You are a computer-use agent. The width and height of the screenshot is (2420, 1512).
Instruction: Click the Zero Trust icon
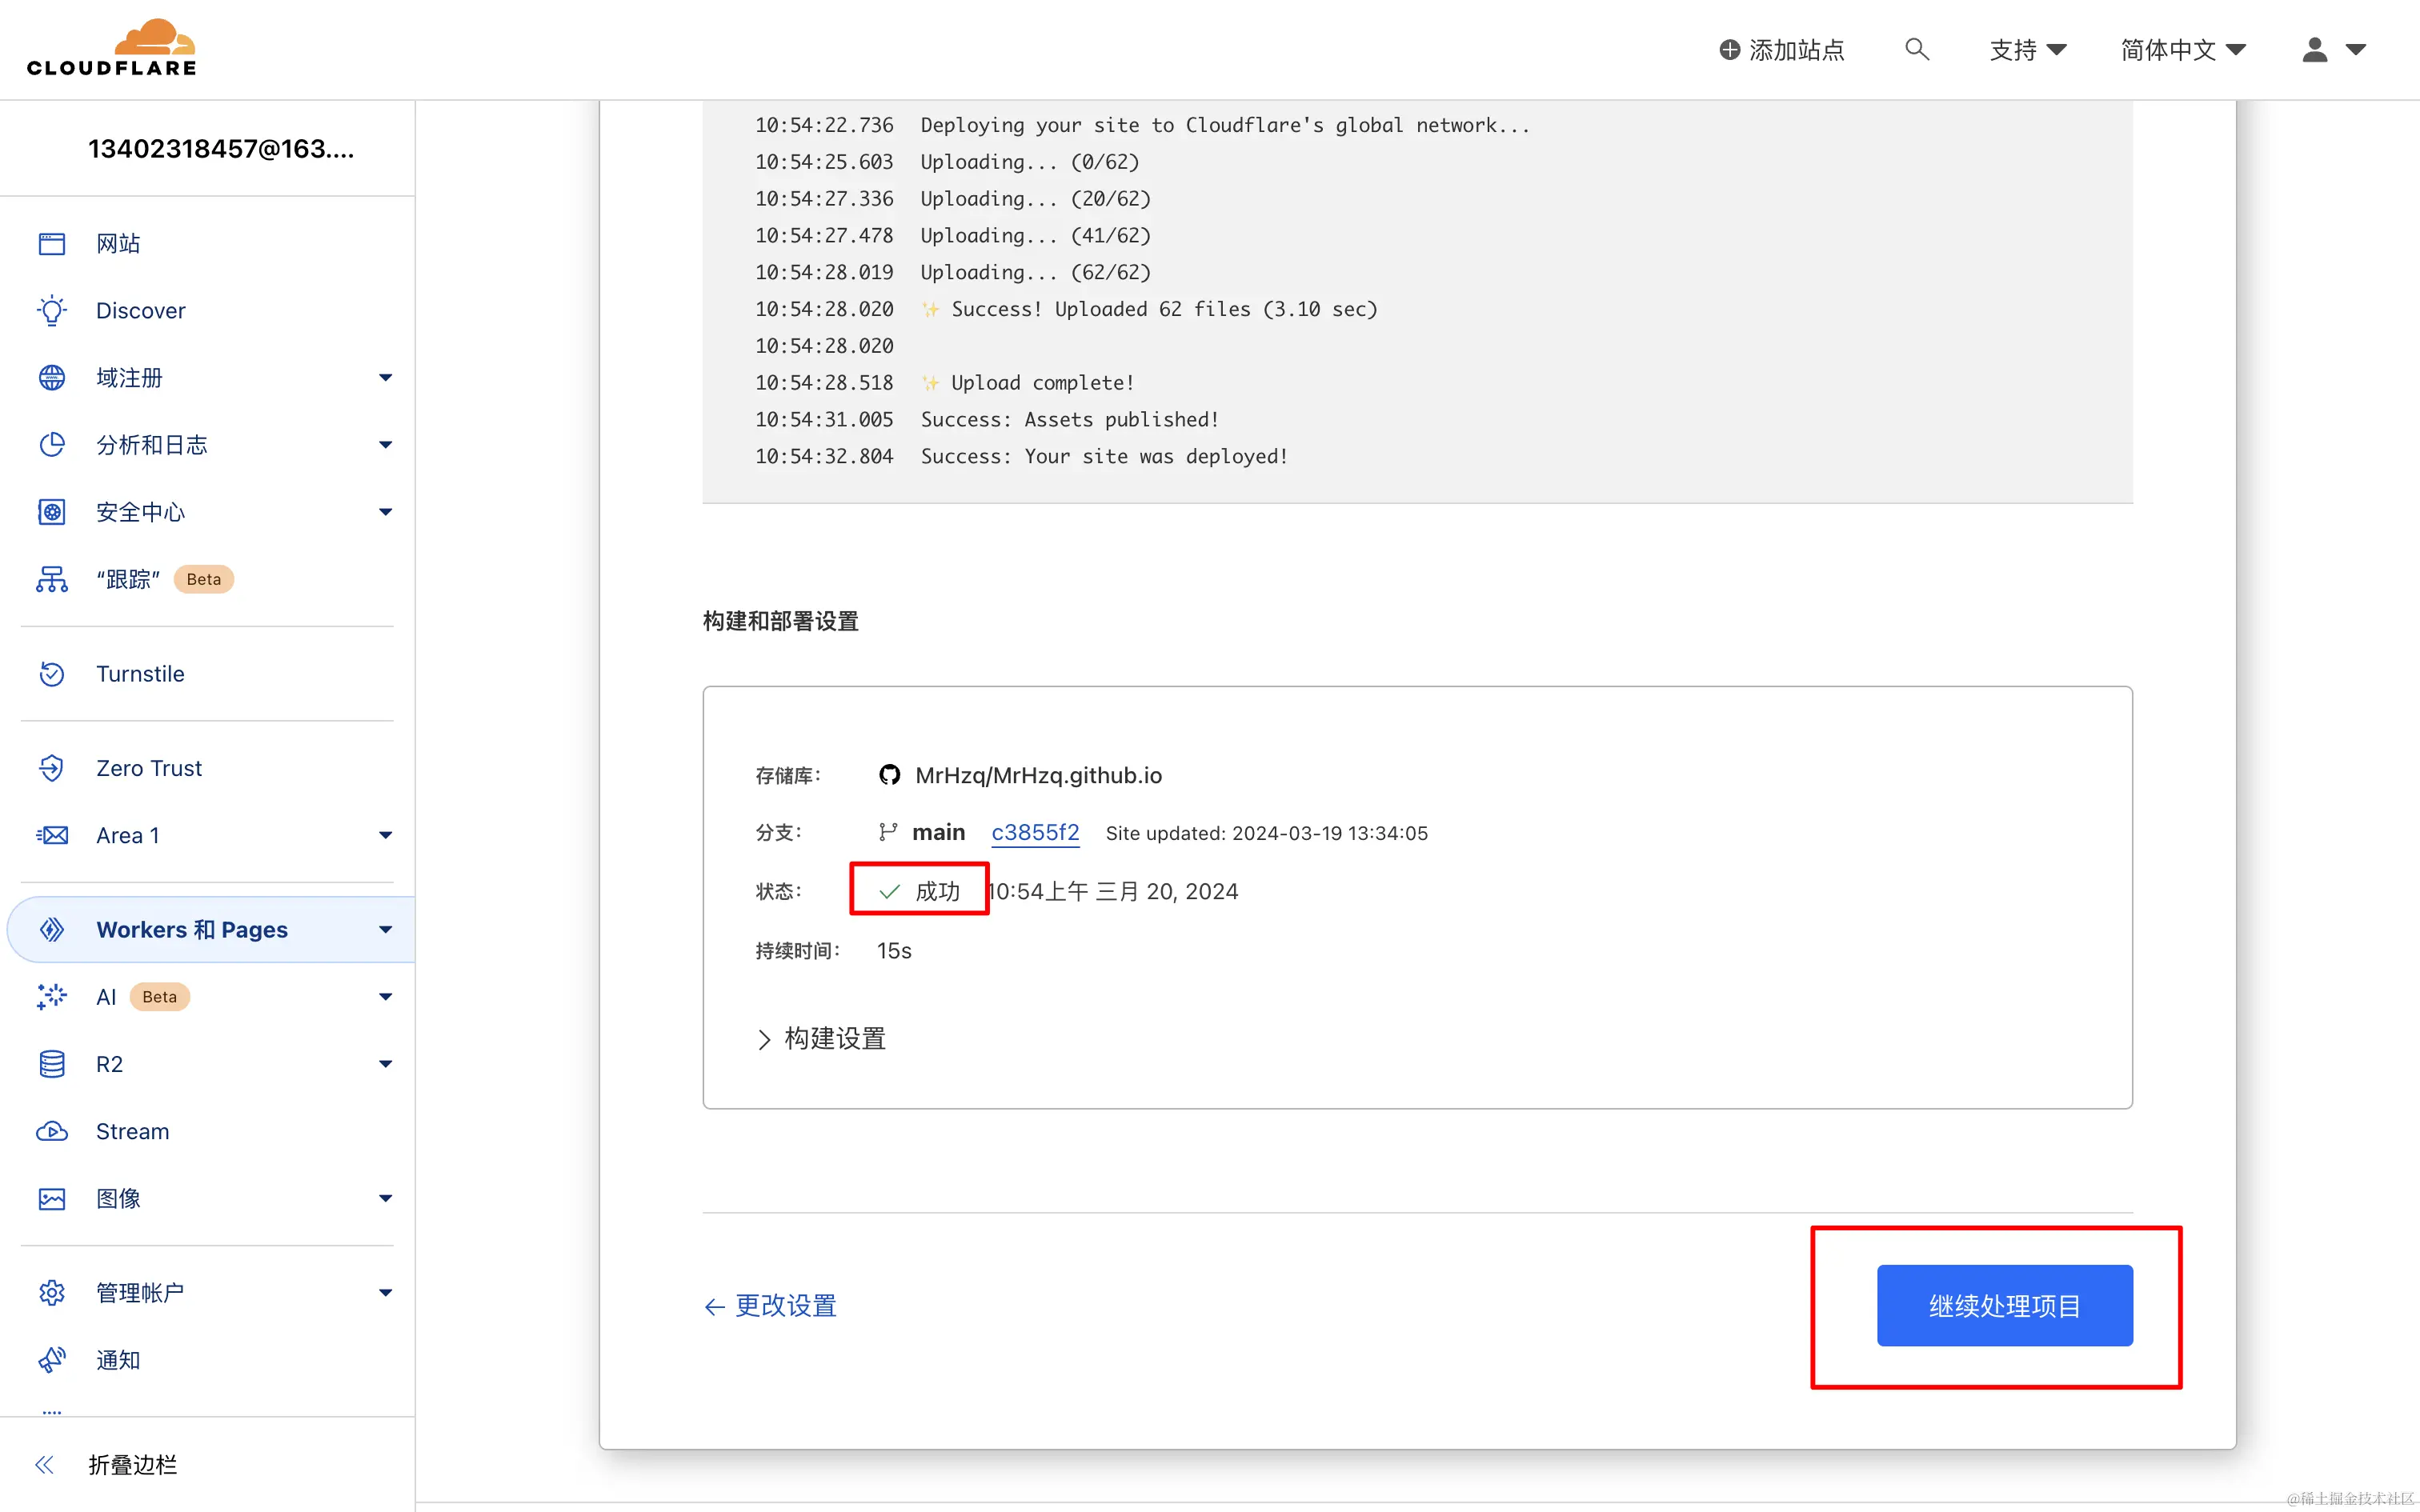(x=52, y=768)
